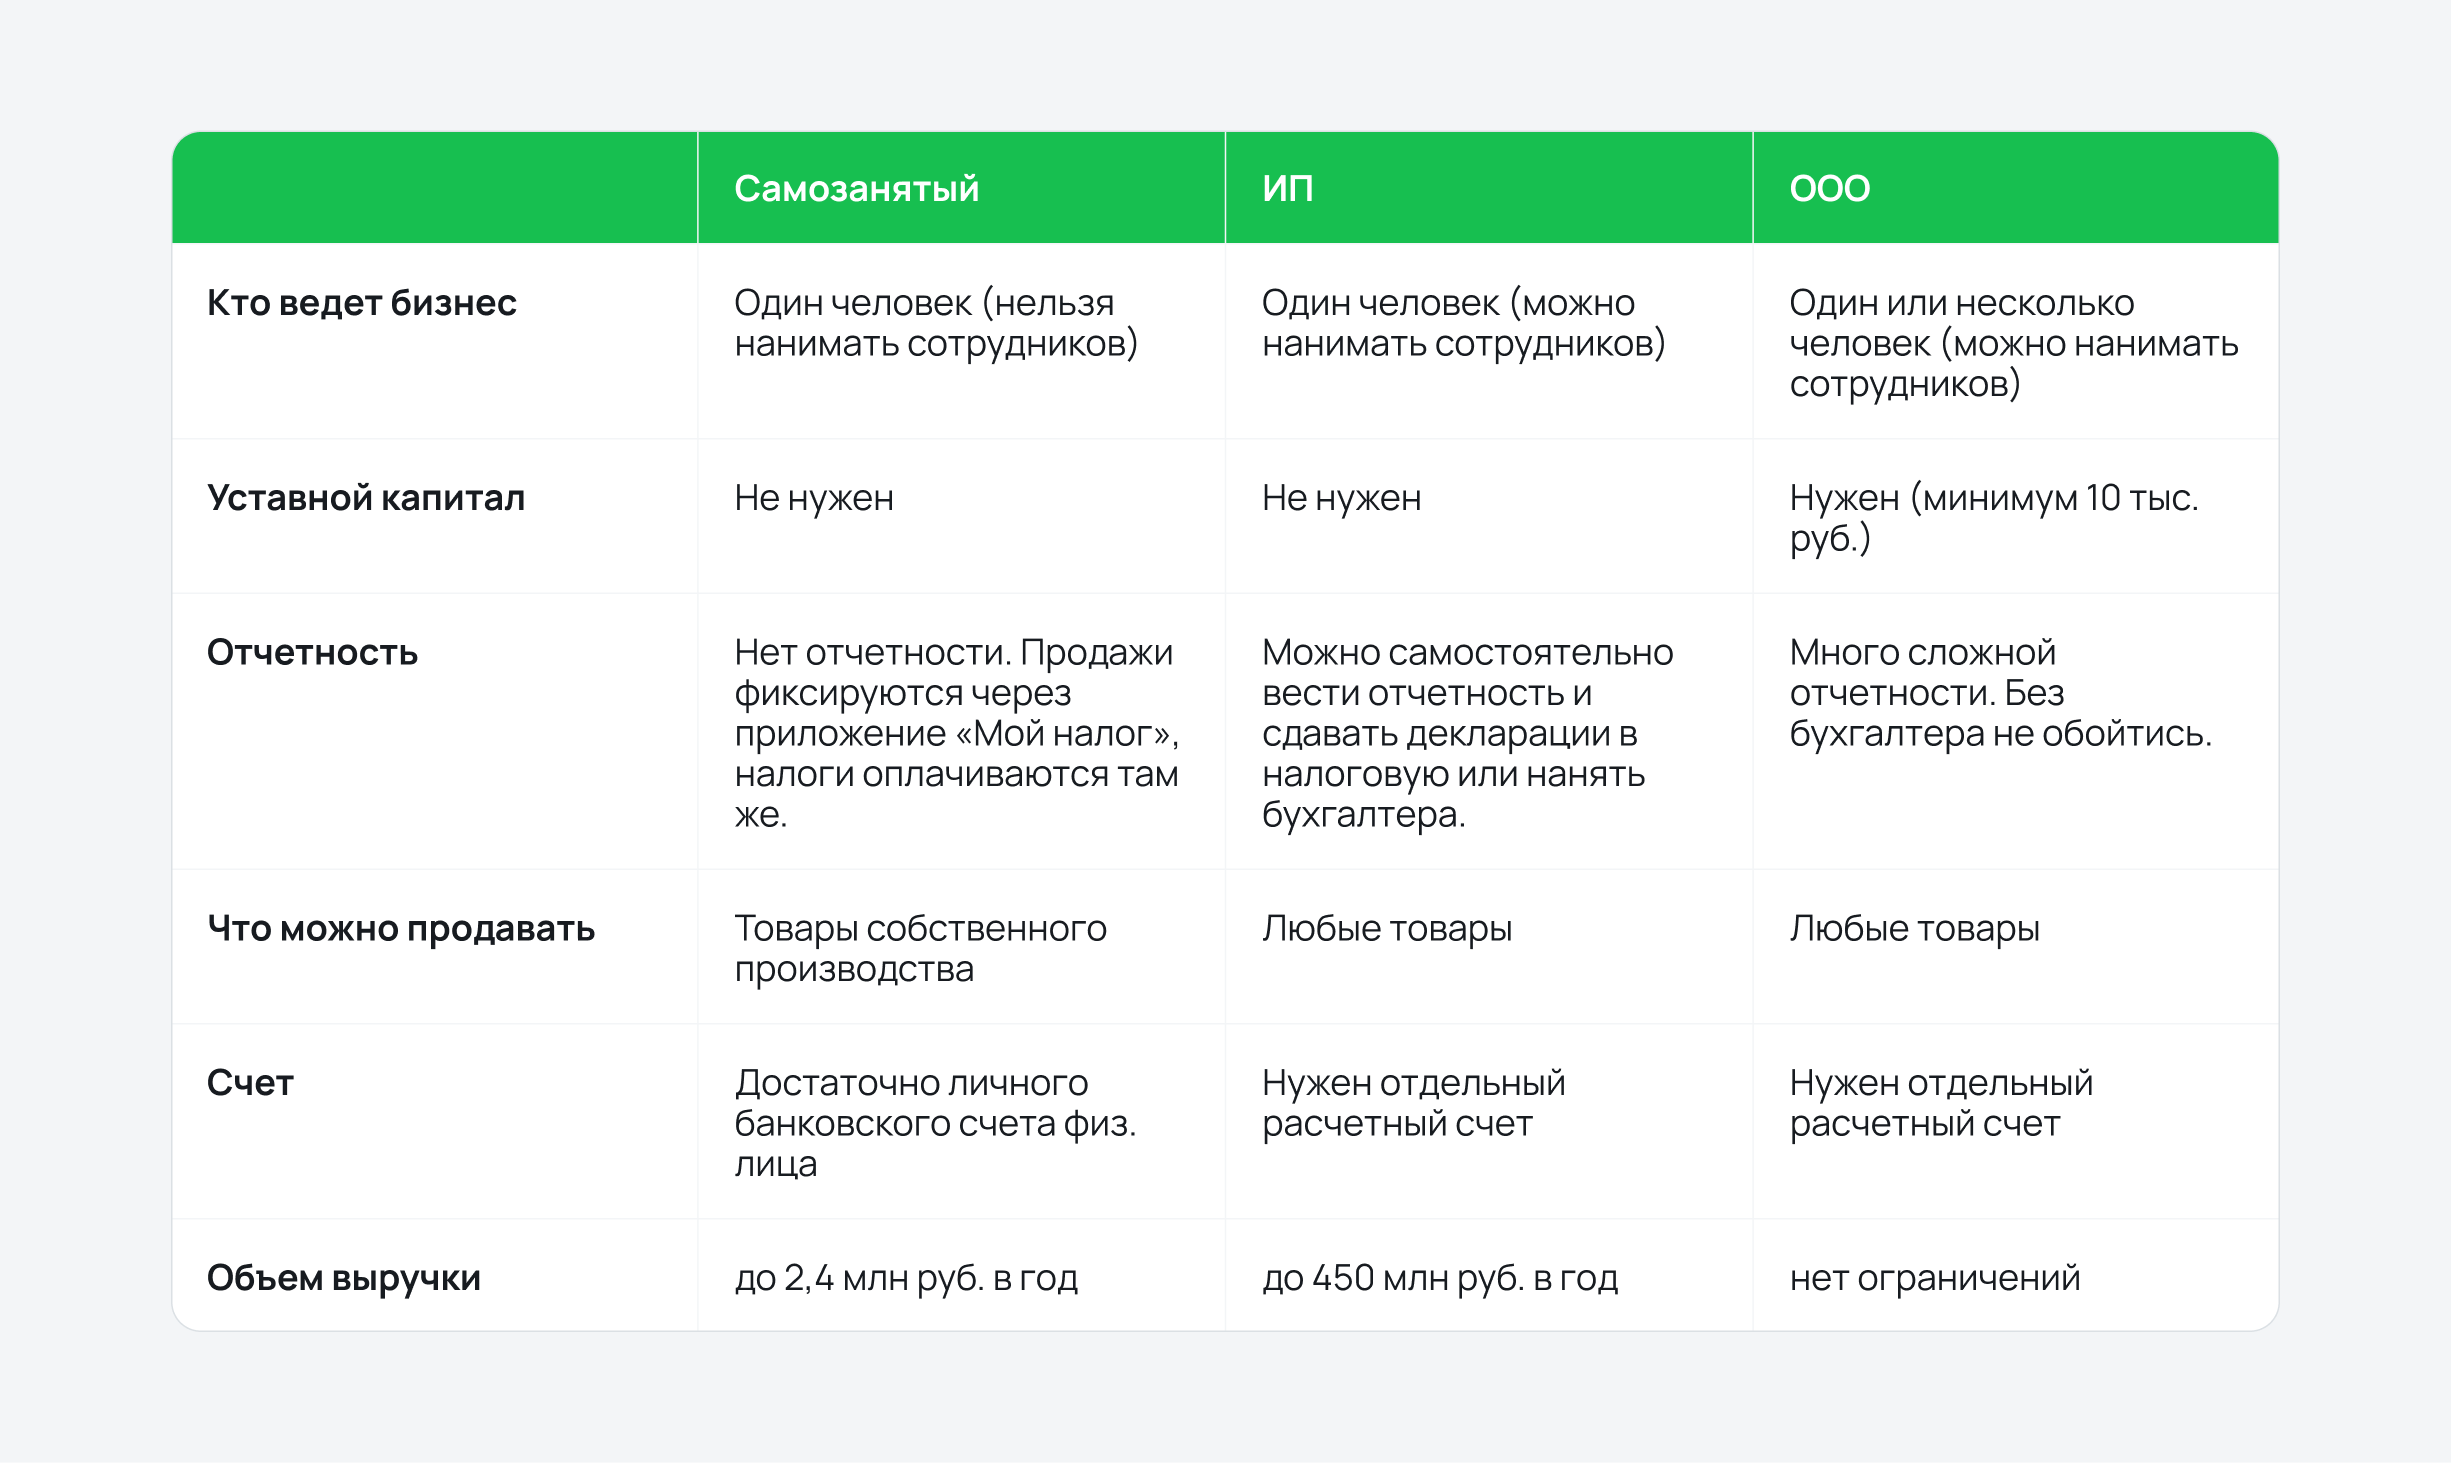Select the Отчетность row label

[312, 653]
